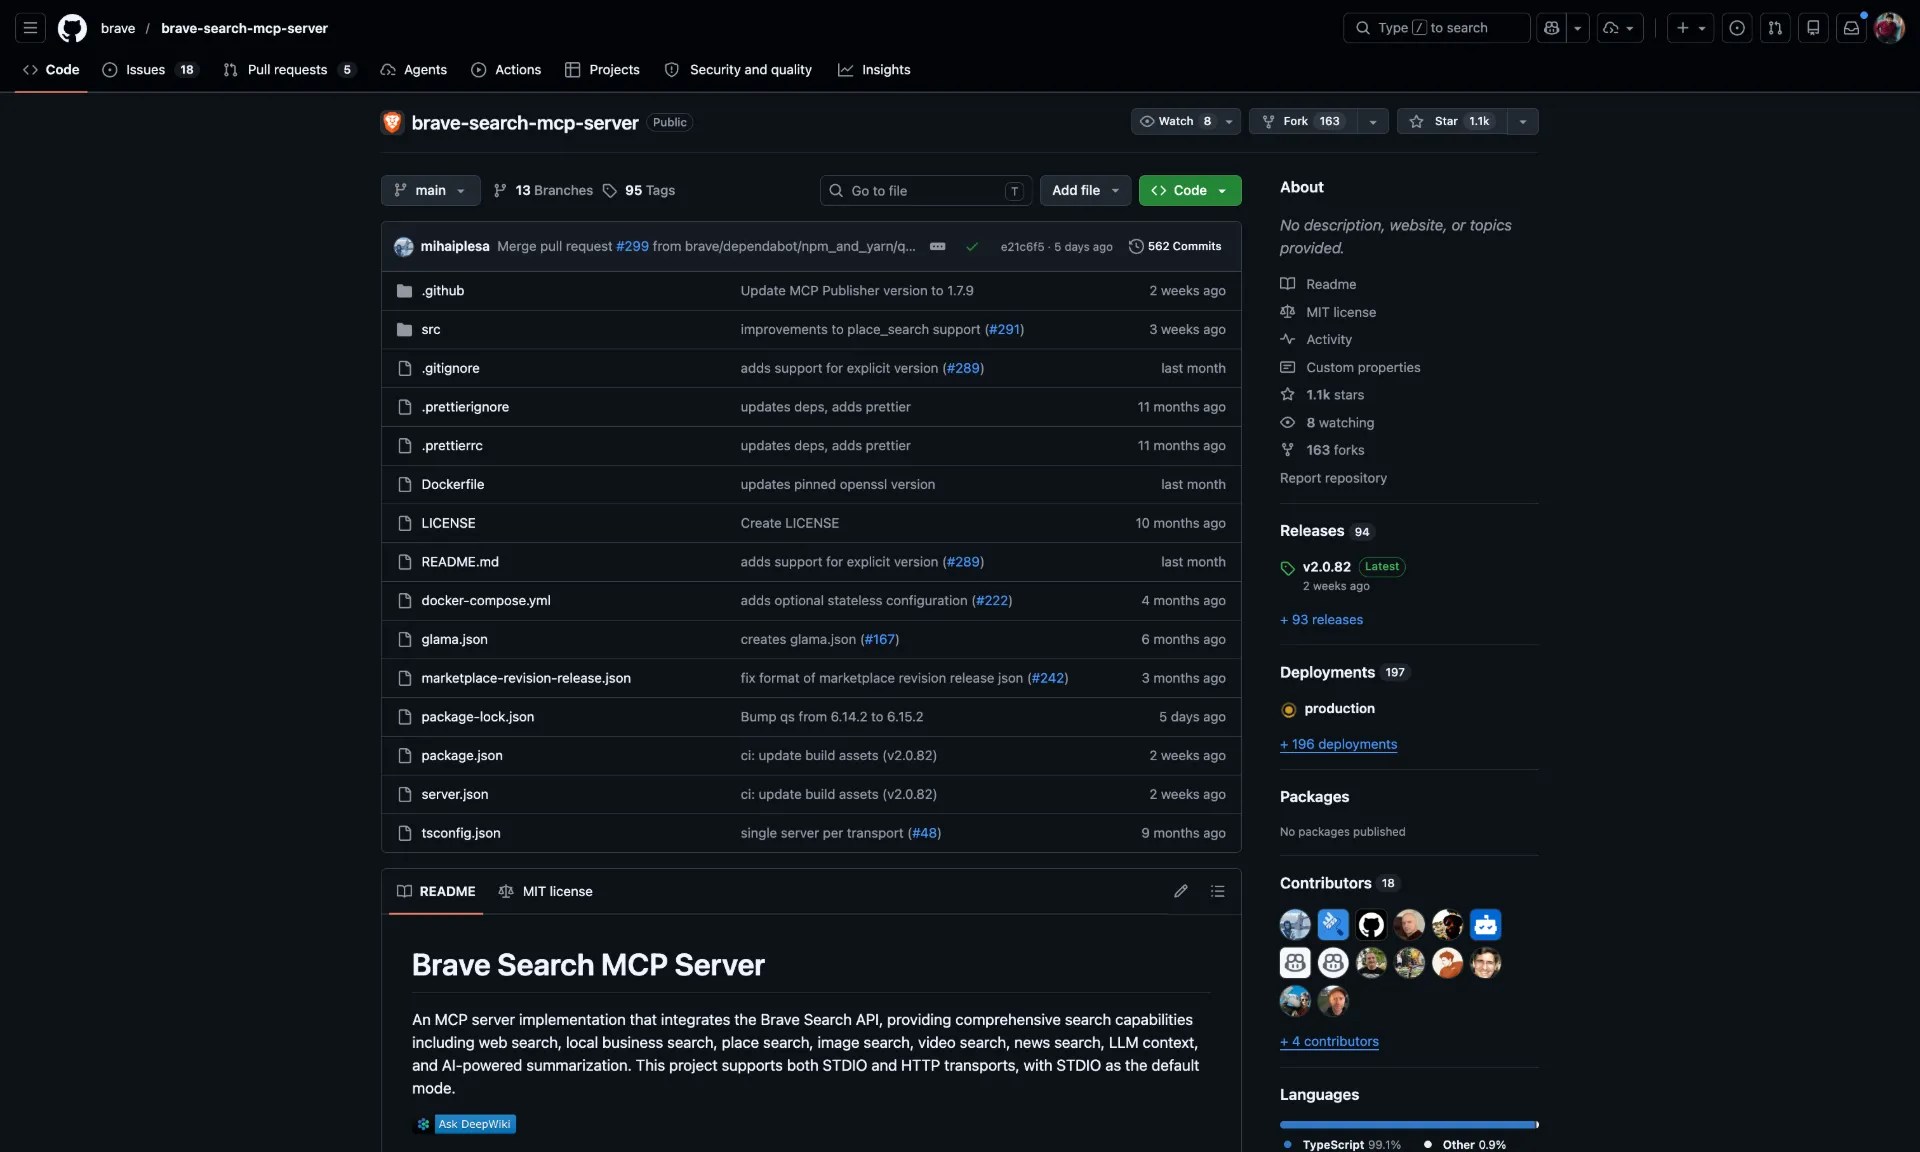Open the README.md file
This screenshot has height=1152, width=1920.
pos(460,562)
